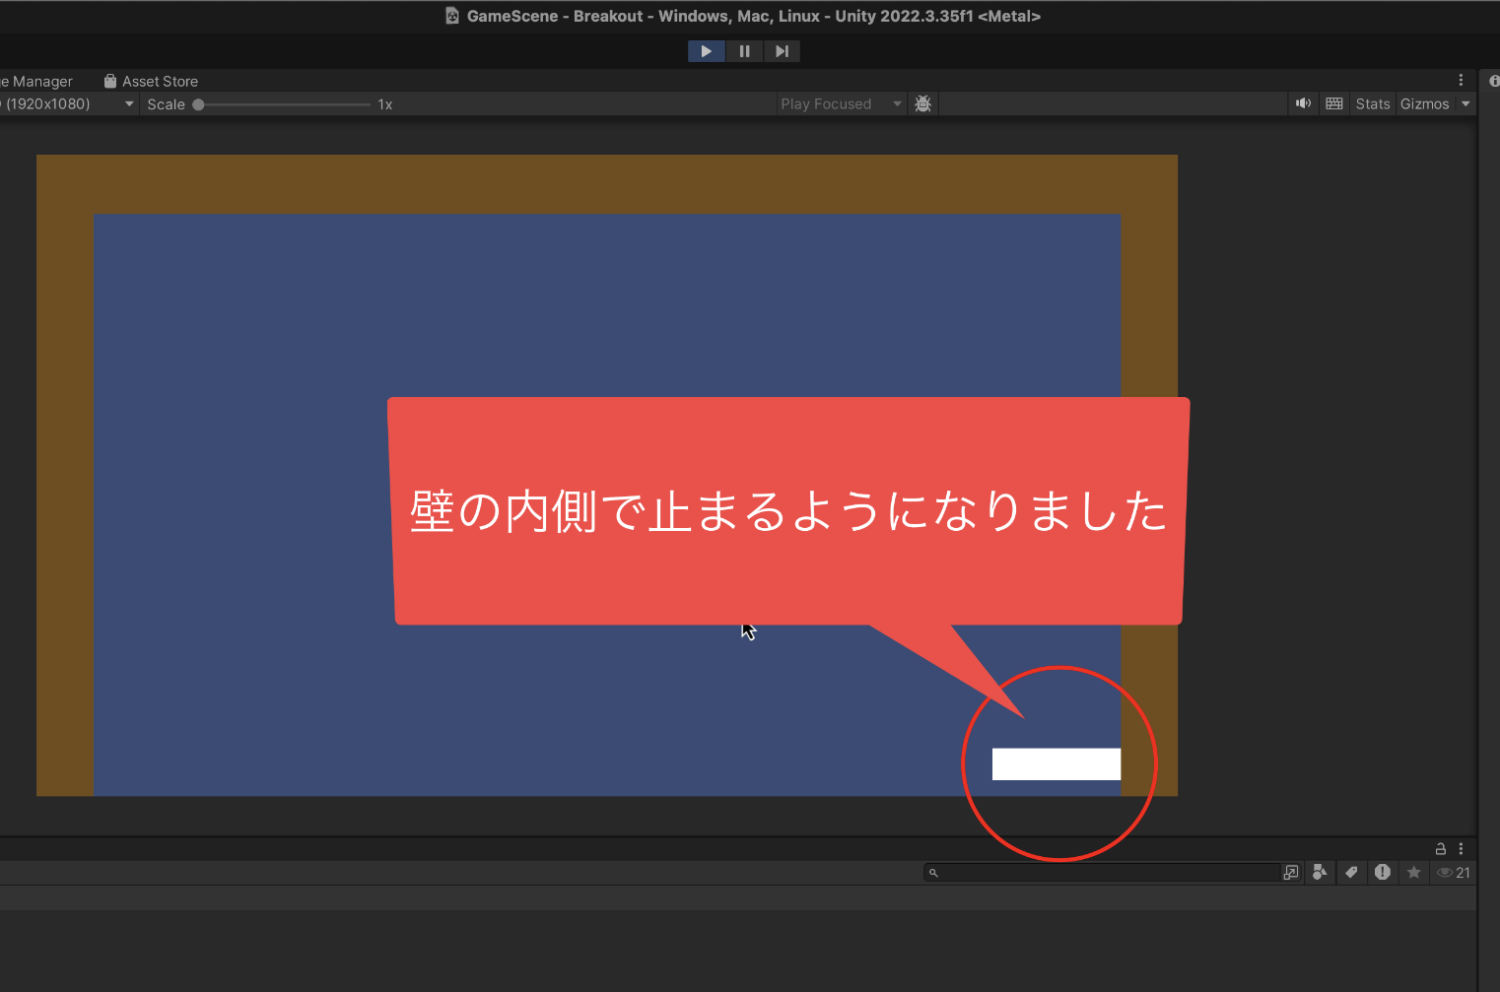Mute audio with the speaker icon
This screenshot has height=992, width=1500.
click(1303, 104)
